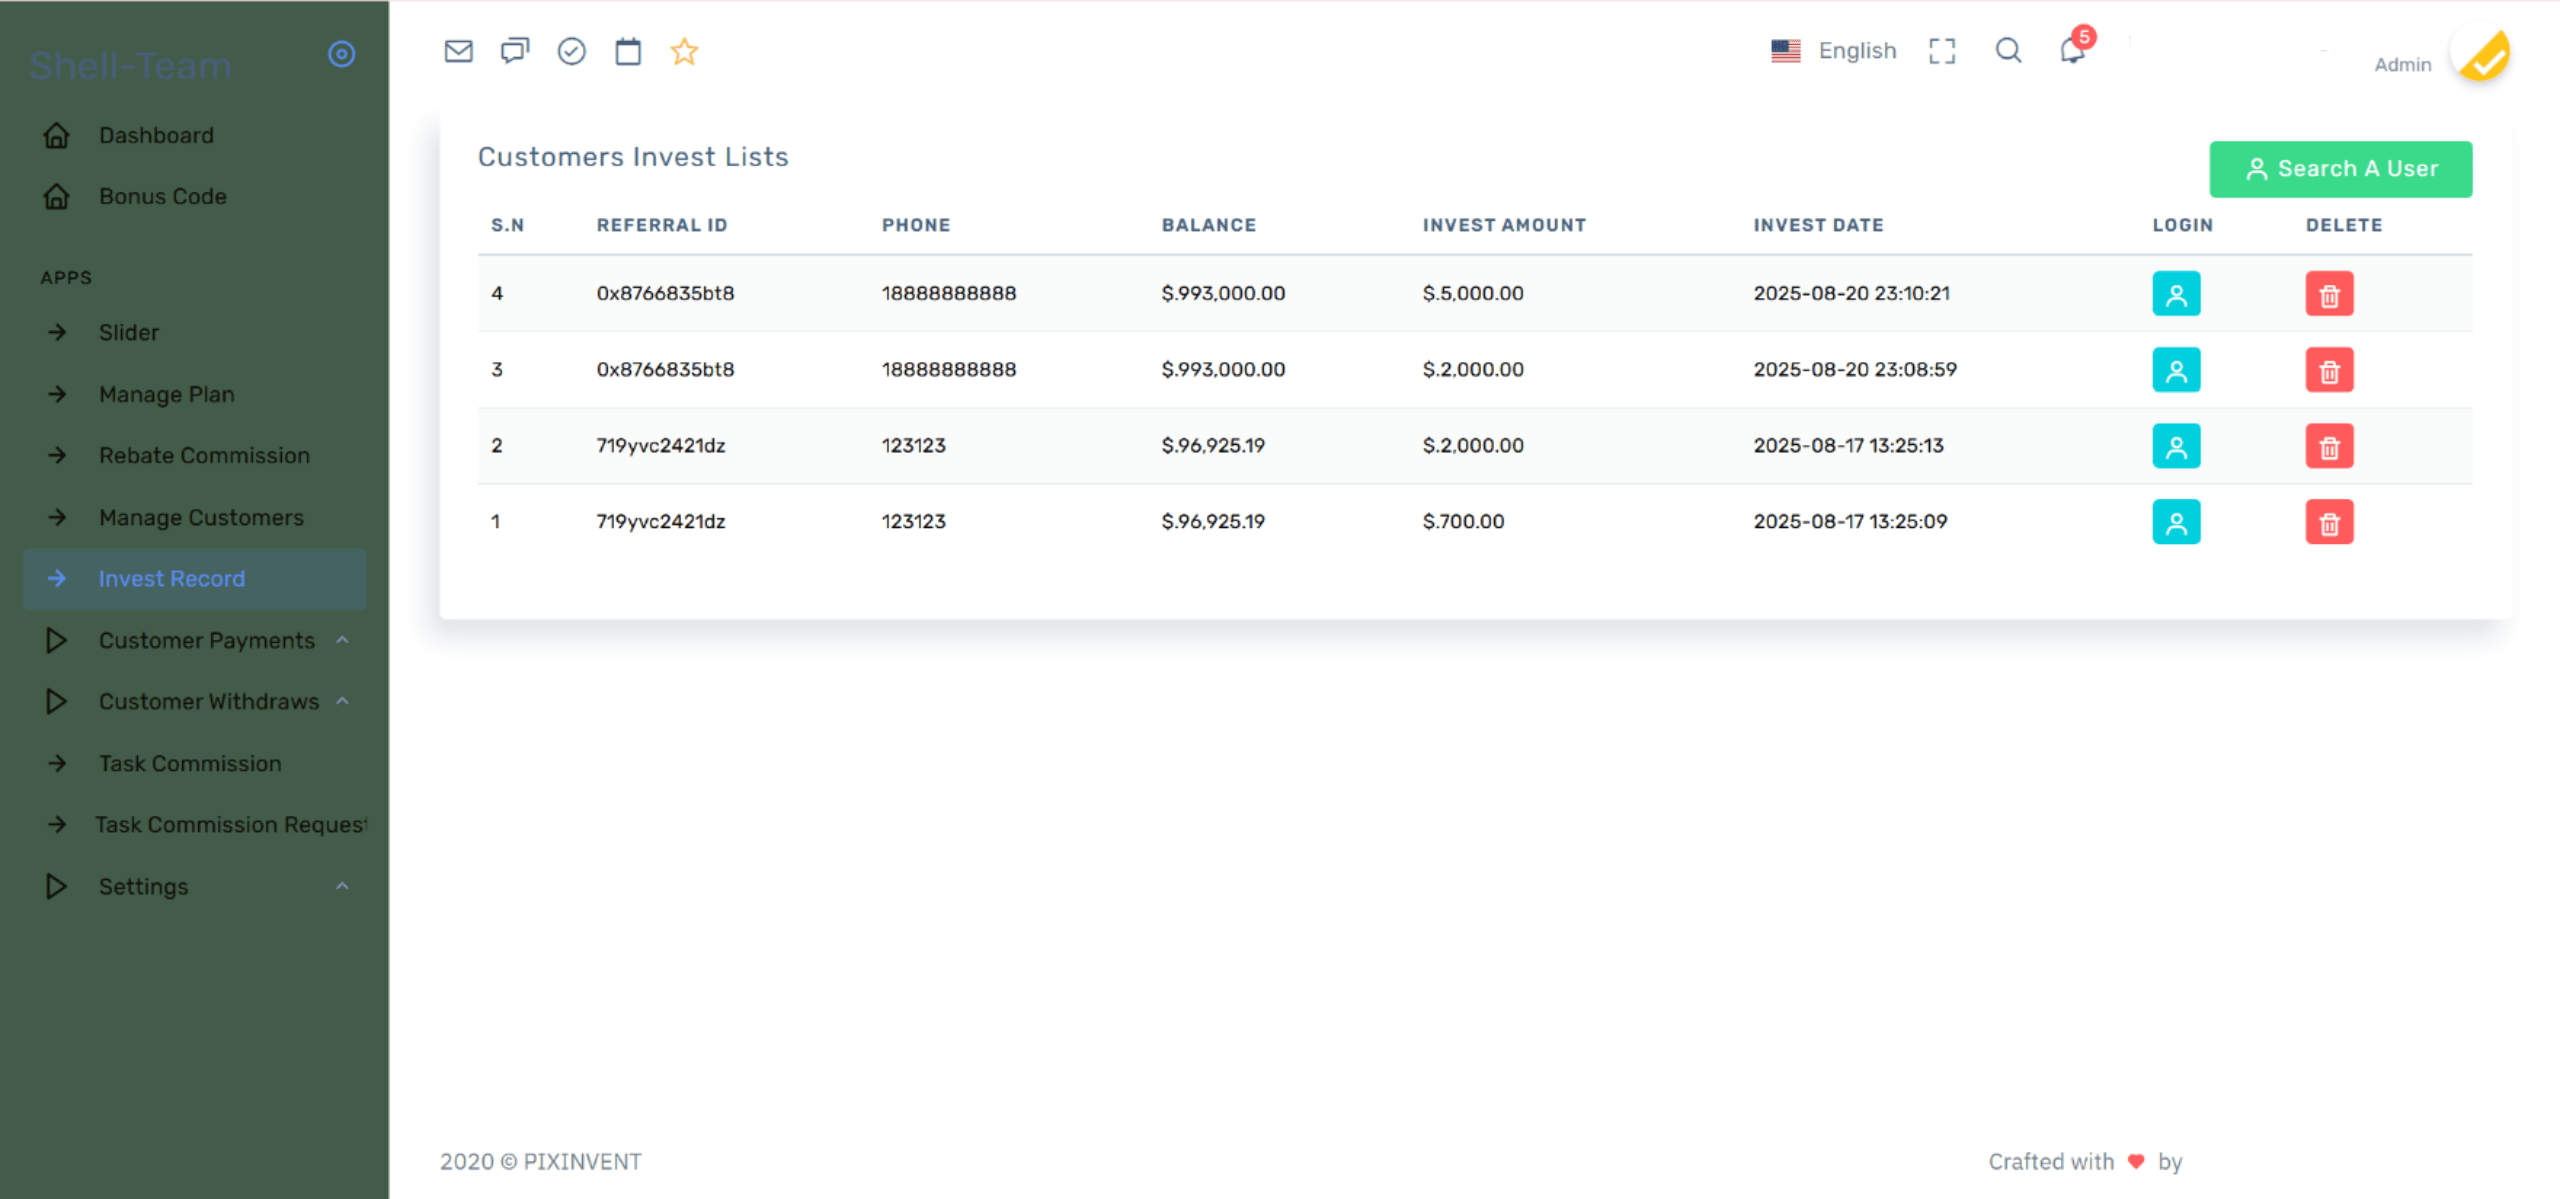Open the to-do checkmark circle icon
2560x1199 pixels.
pyautogui.click(x=571, y=51)
